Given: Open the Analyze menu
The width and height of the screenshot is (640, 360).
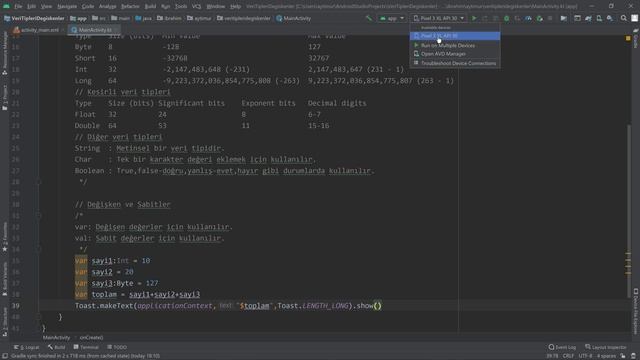Looking at the screenshot, I should [x=107, y=6].
